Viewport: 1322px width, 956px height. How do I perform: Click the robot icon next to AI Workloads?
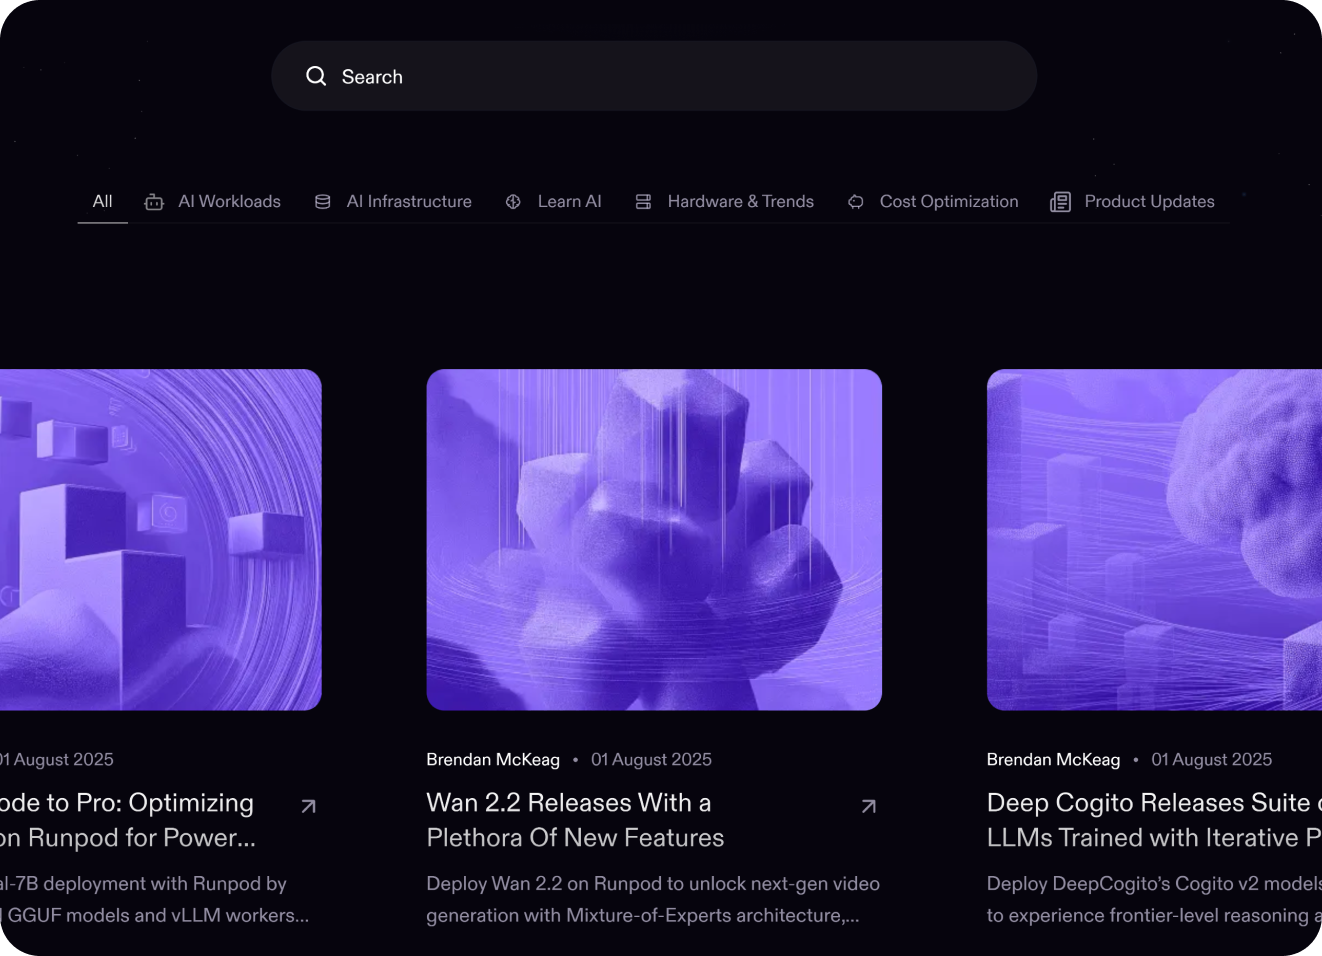coord(153,201)
